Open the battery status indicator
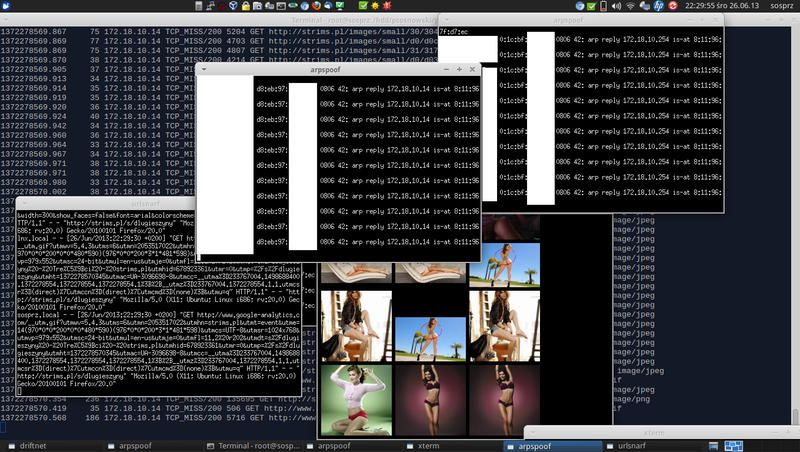The image size is (800, 452). coord(604,6)
